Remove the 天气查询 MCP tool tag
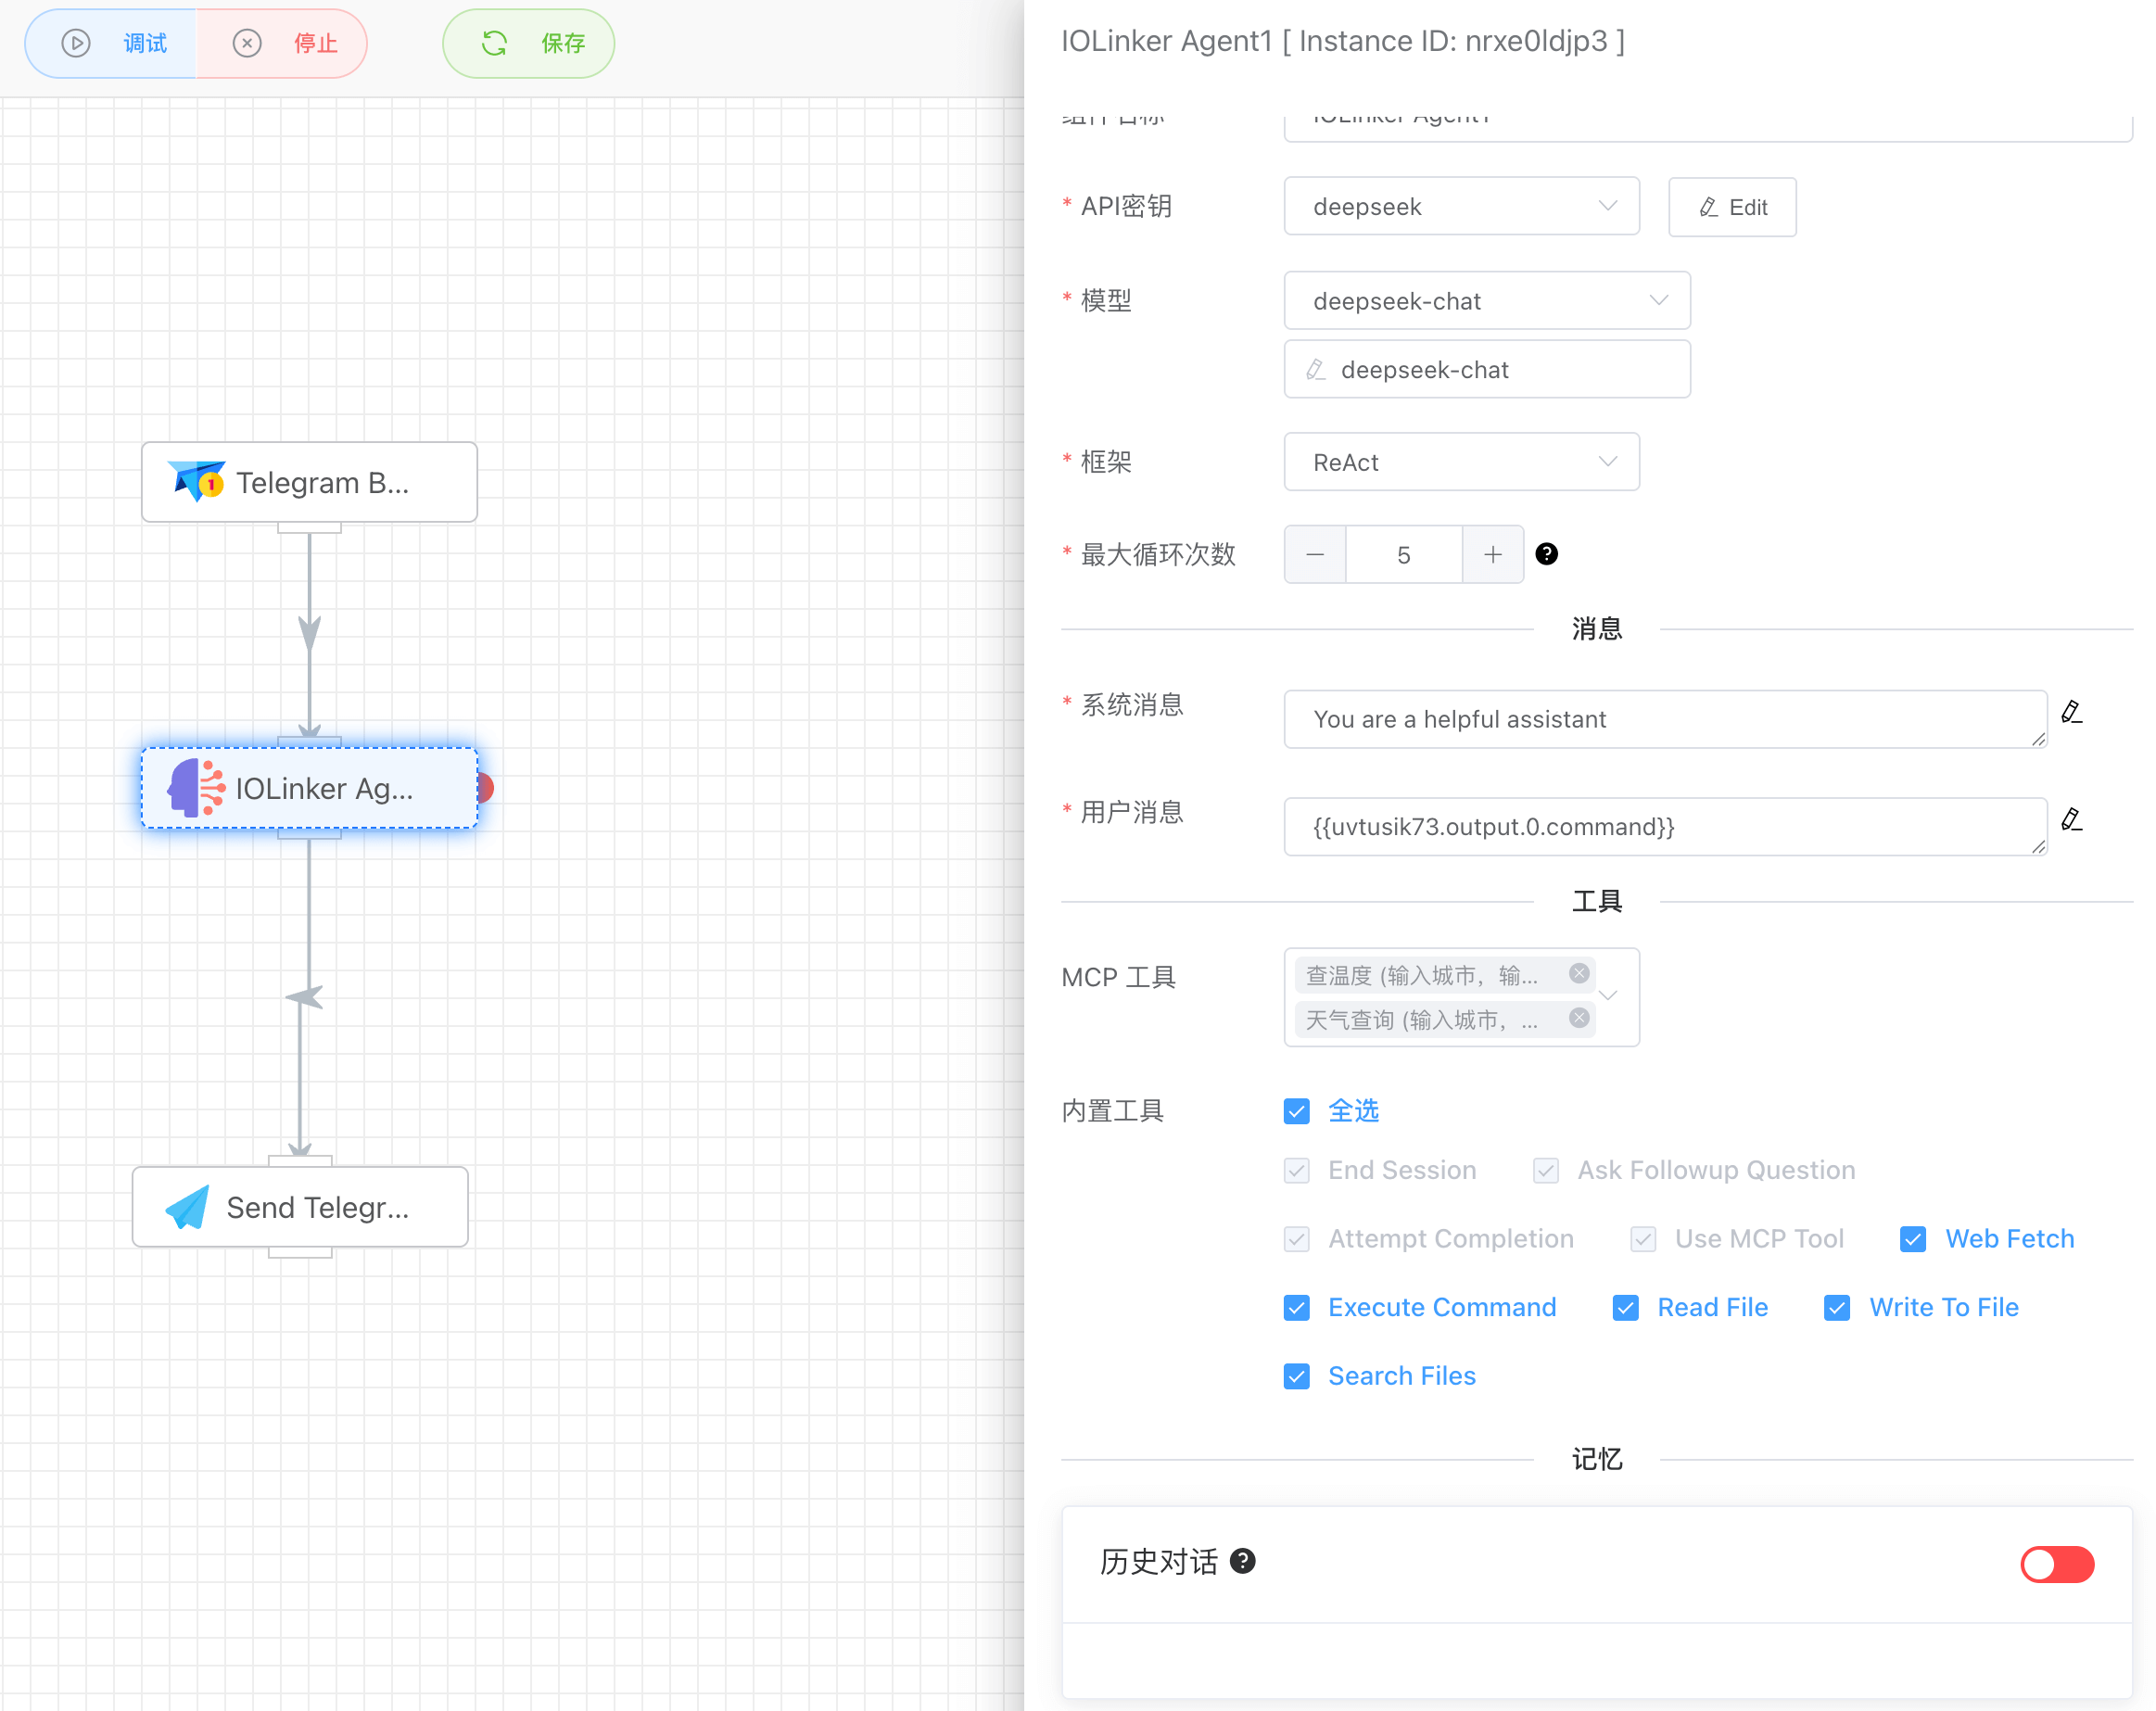This screenshot has width=2156, height=1711. click(x=1579, y=1018)
